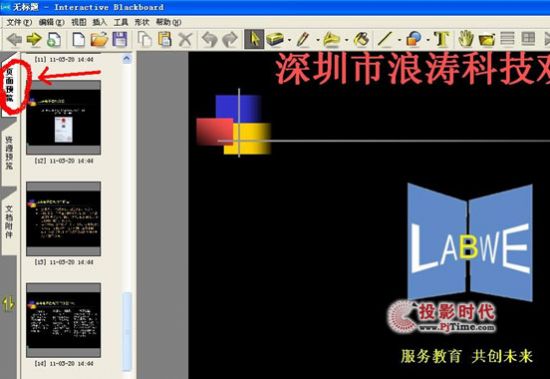Image resolution: width=550 pixels, height=379 pixels.
Task: Click the [12] 11-03-20 page label
Action: tap(64, 161)
